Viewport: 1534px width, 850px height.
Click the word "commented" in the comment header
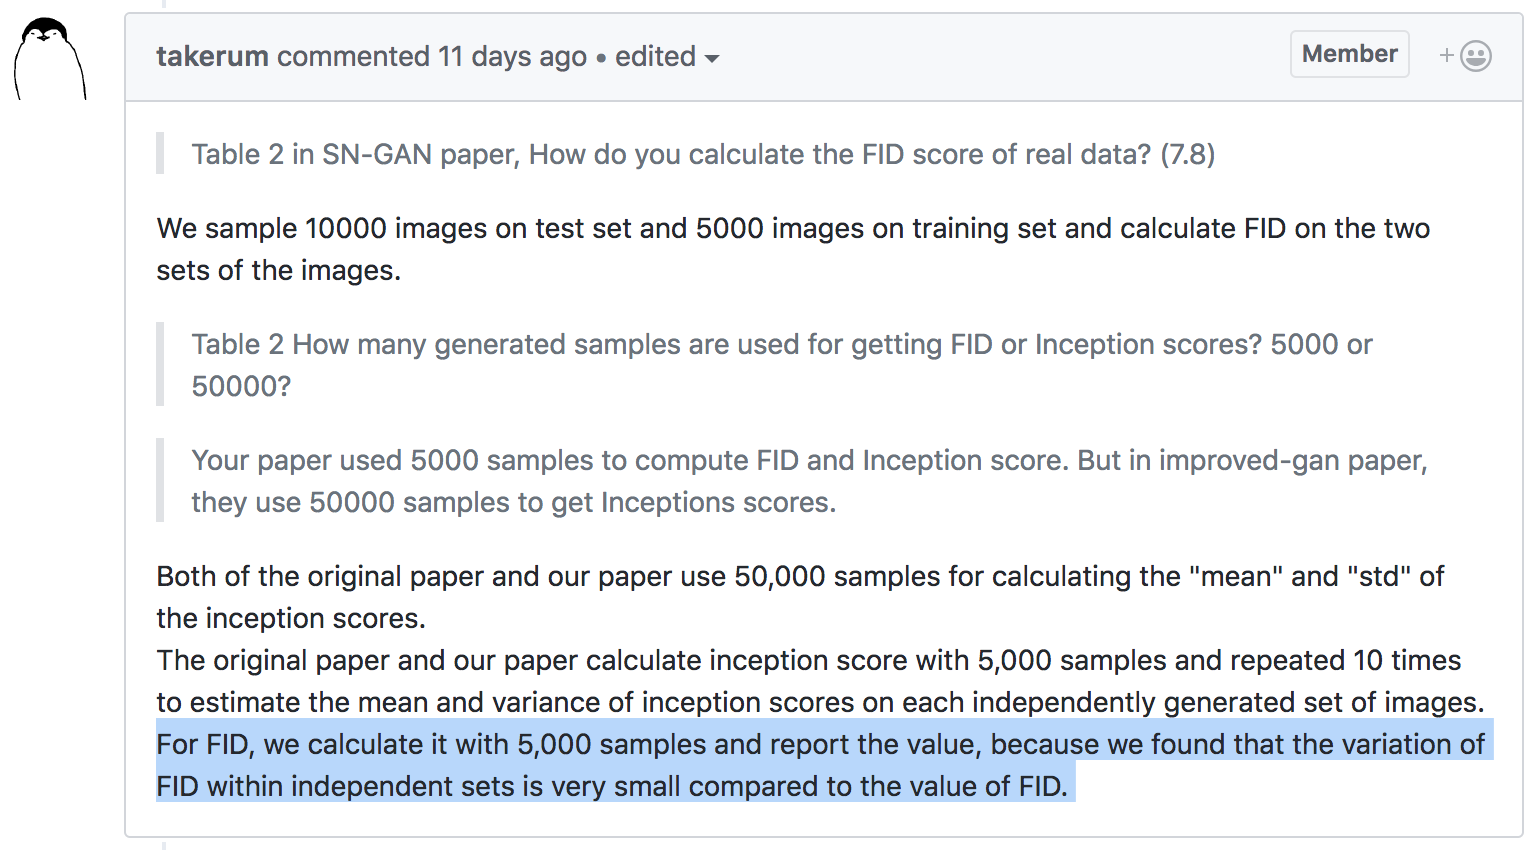pos(353,57)
